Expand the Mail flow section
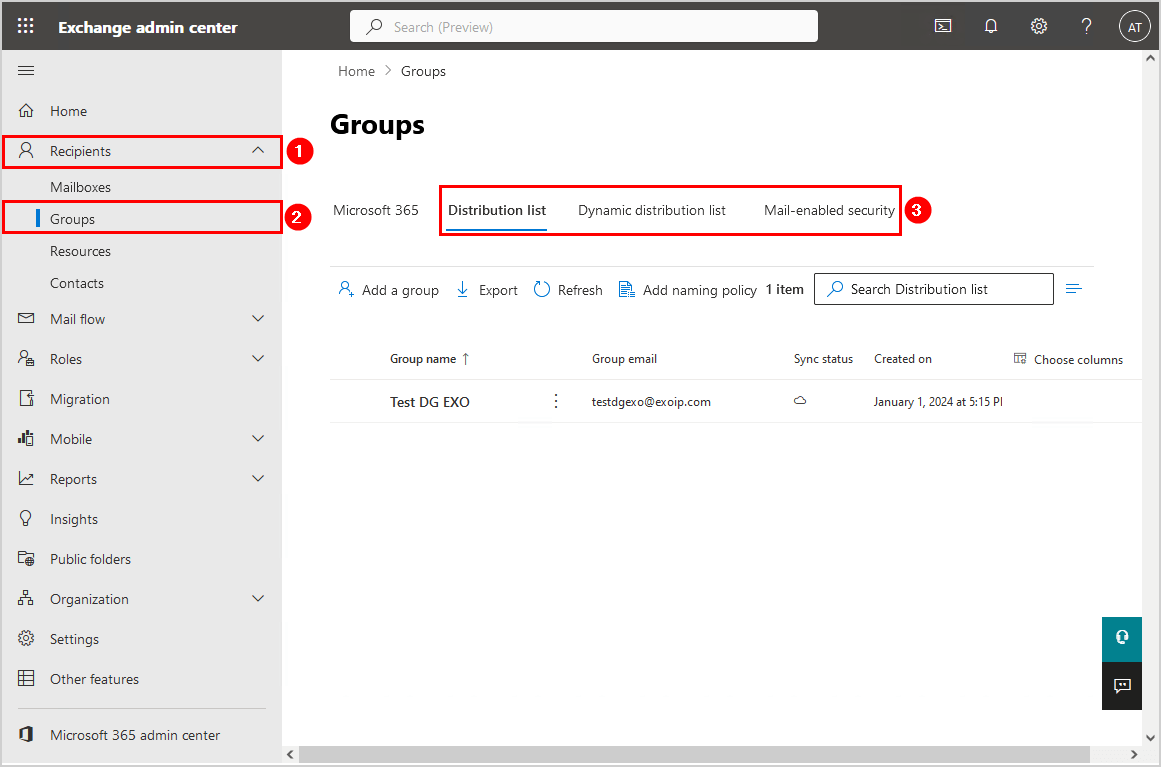This screenshot has width=1161, height=767. pos(258,319)
